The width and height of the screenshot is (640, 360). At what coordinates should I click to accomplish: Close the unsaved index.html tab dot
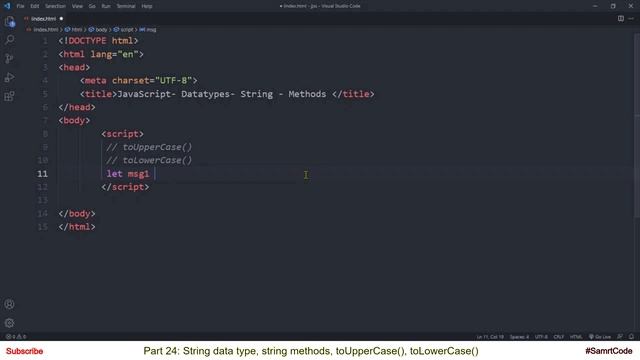tap(61, 18)
